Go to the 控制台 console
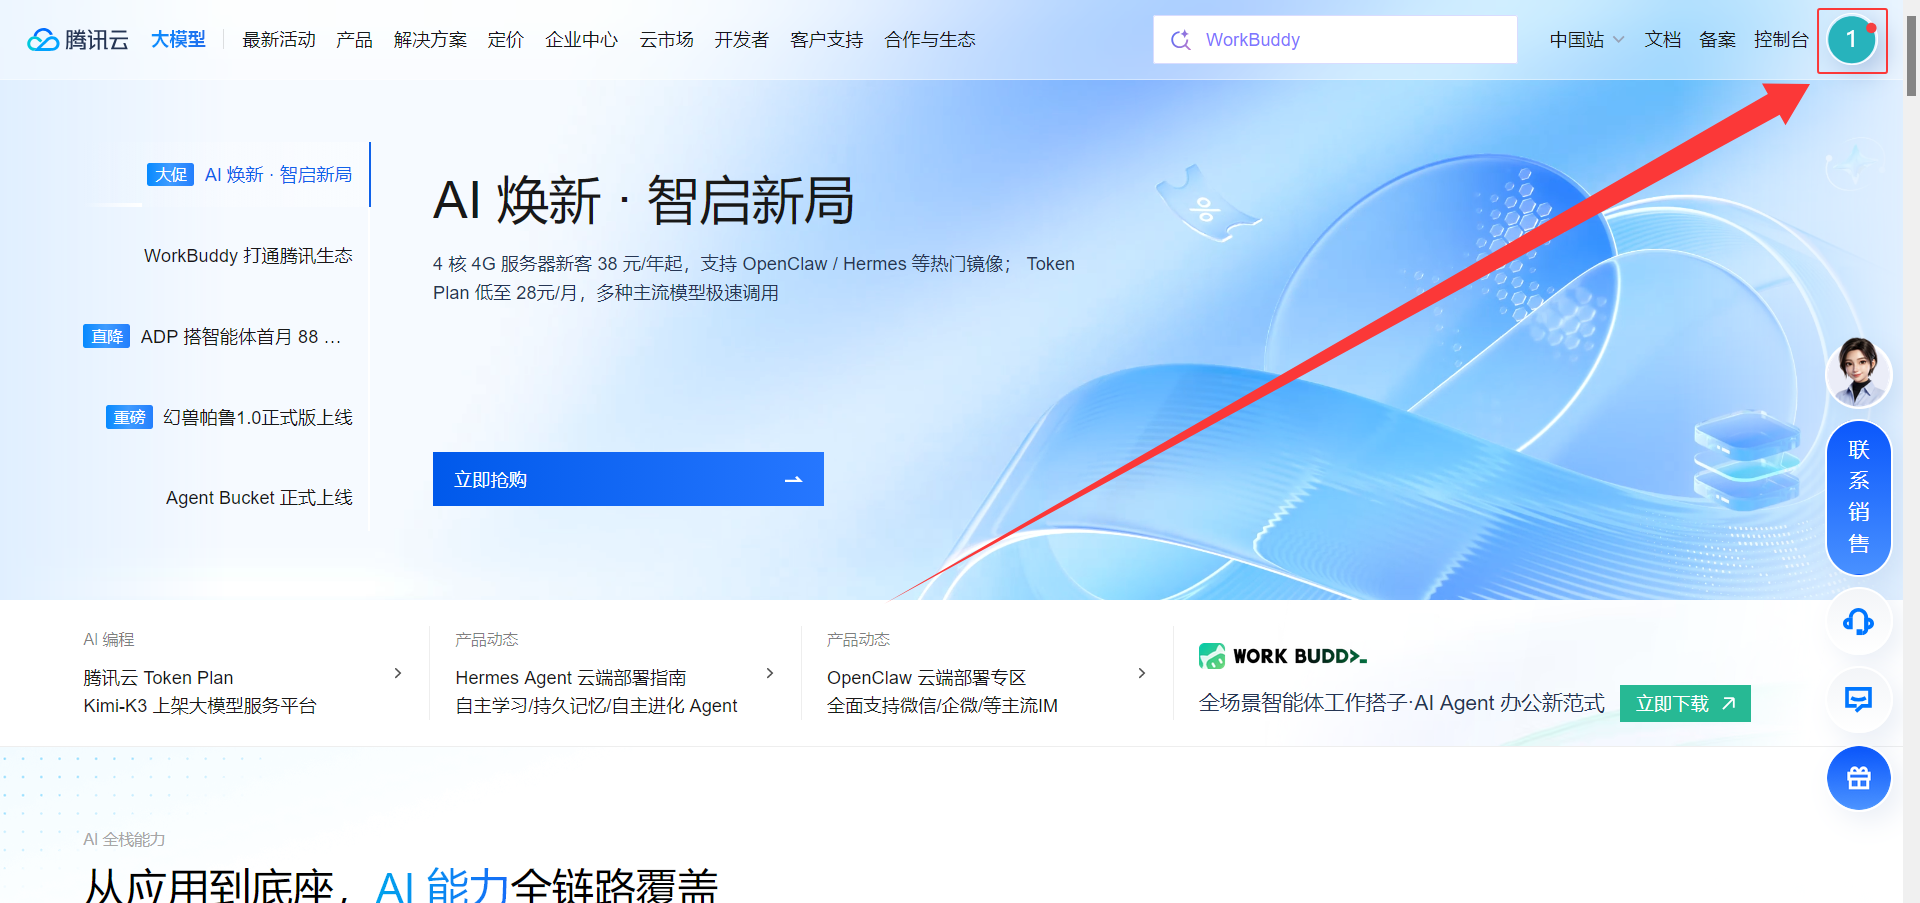 1781,40
